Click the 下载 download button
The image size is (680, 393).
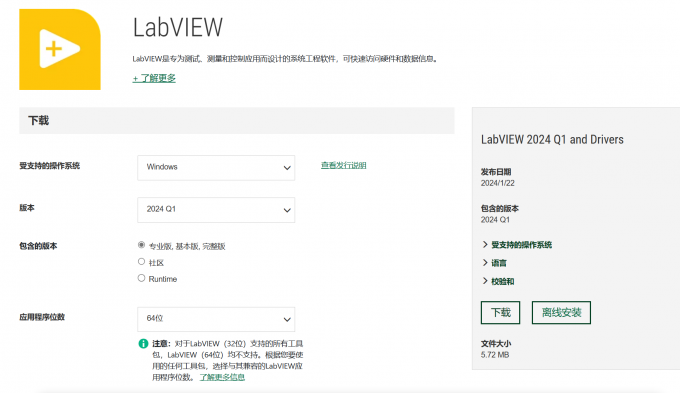tap(500, 312)
